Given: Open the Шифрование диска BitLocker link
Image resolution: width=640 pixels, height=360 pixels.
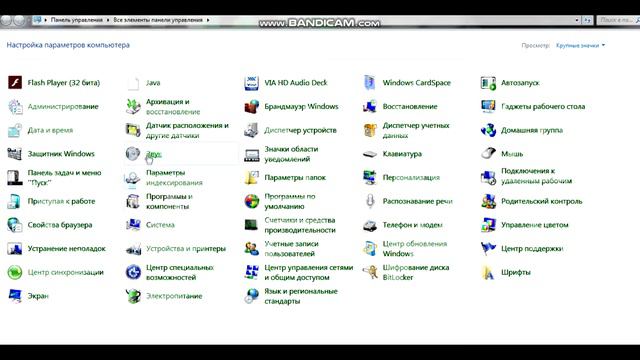Looking at the screenshot, I should pos(416,272).
